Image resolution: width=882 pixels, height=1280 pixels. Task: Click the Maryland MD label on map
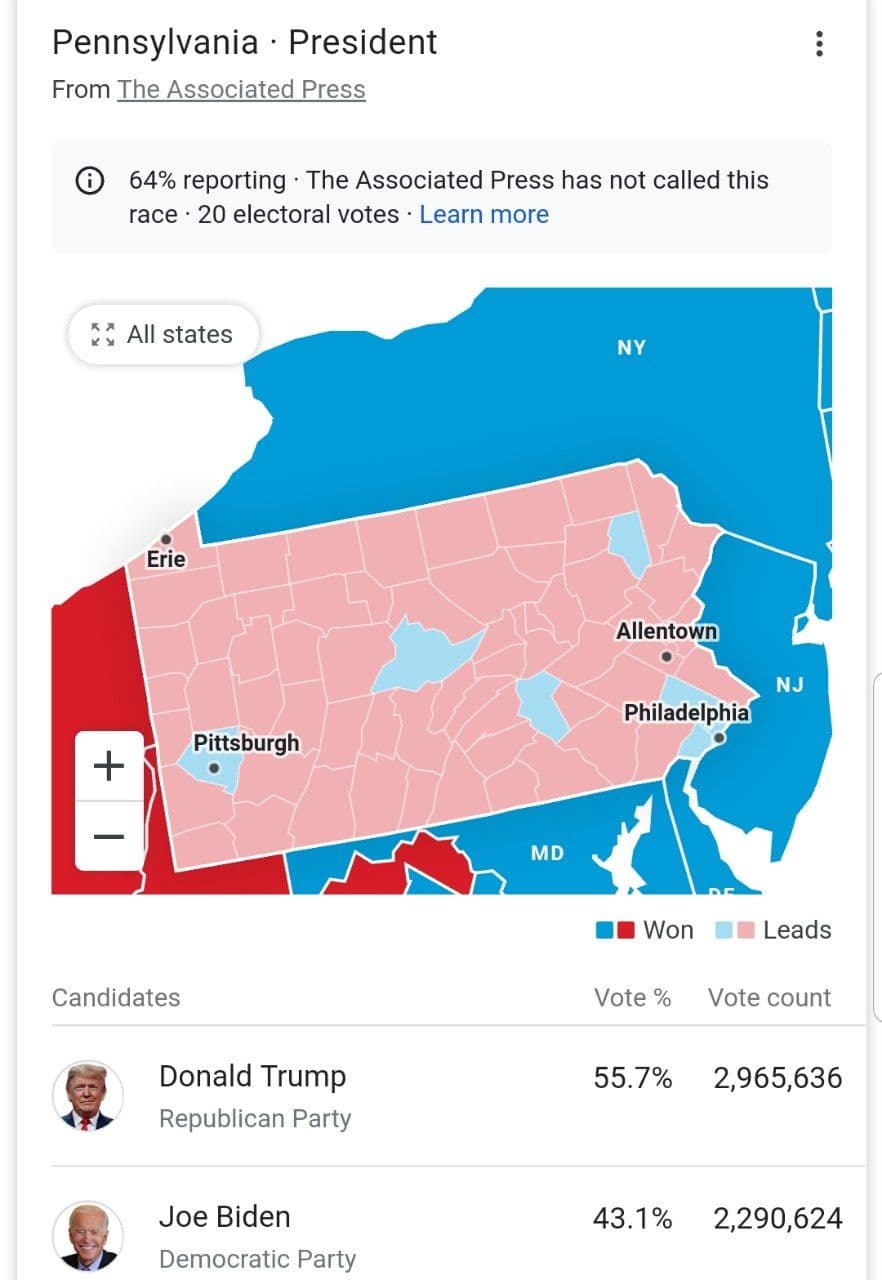(x=547, y=853)
